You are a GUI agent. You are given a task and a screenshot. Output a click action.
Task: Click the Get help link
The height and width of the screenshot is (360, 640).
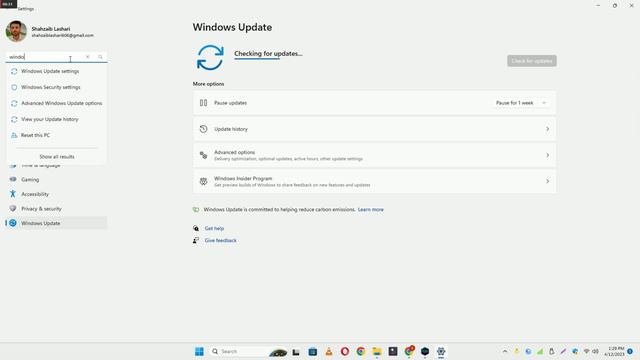[x=214, y=229]
